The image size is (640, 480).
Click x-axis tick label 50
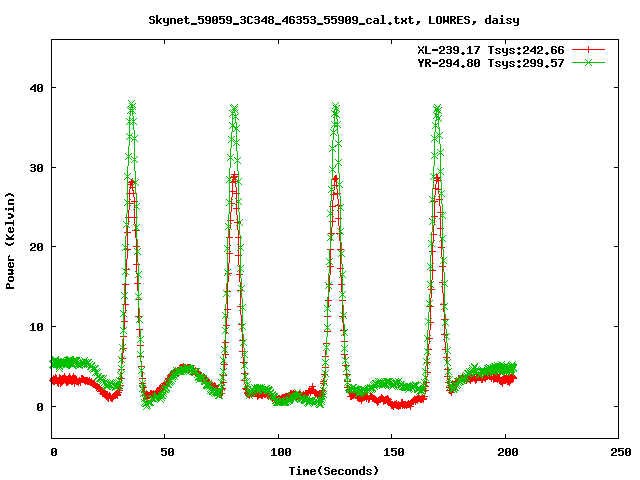point(167,452)
